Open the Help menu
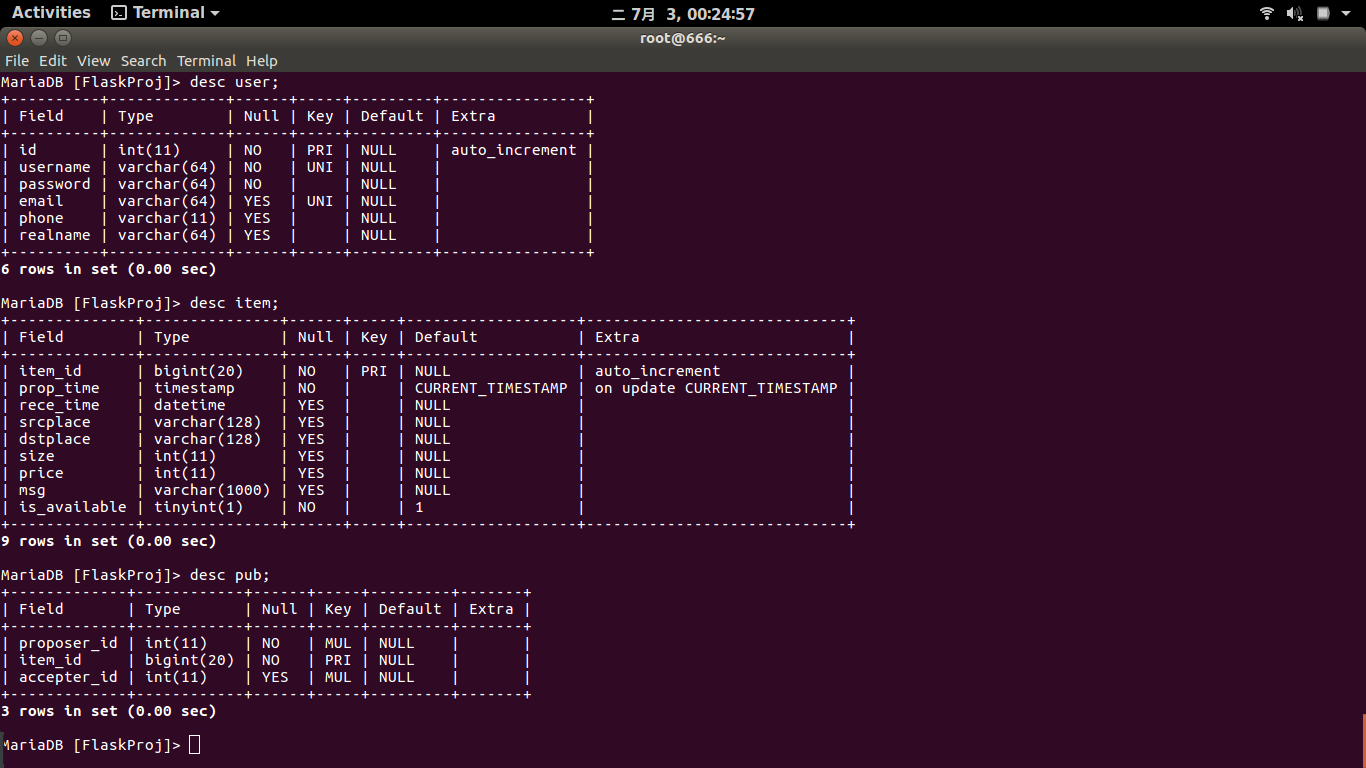This screenshot has width=1366, height=768. (262, 61)
